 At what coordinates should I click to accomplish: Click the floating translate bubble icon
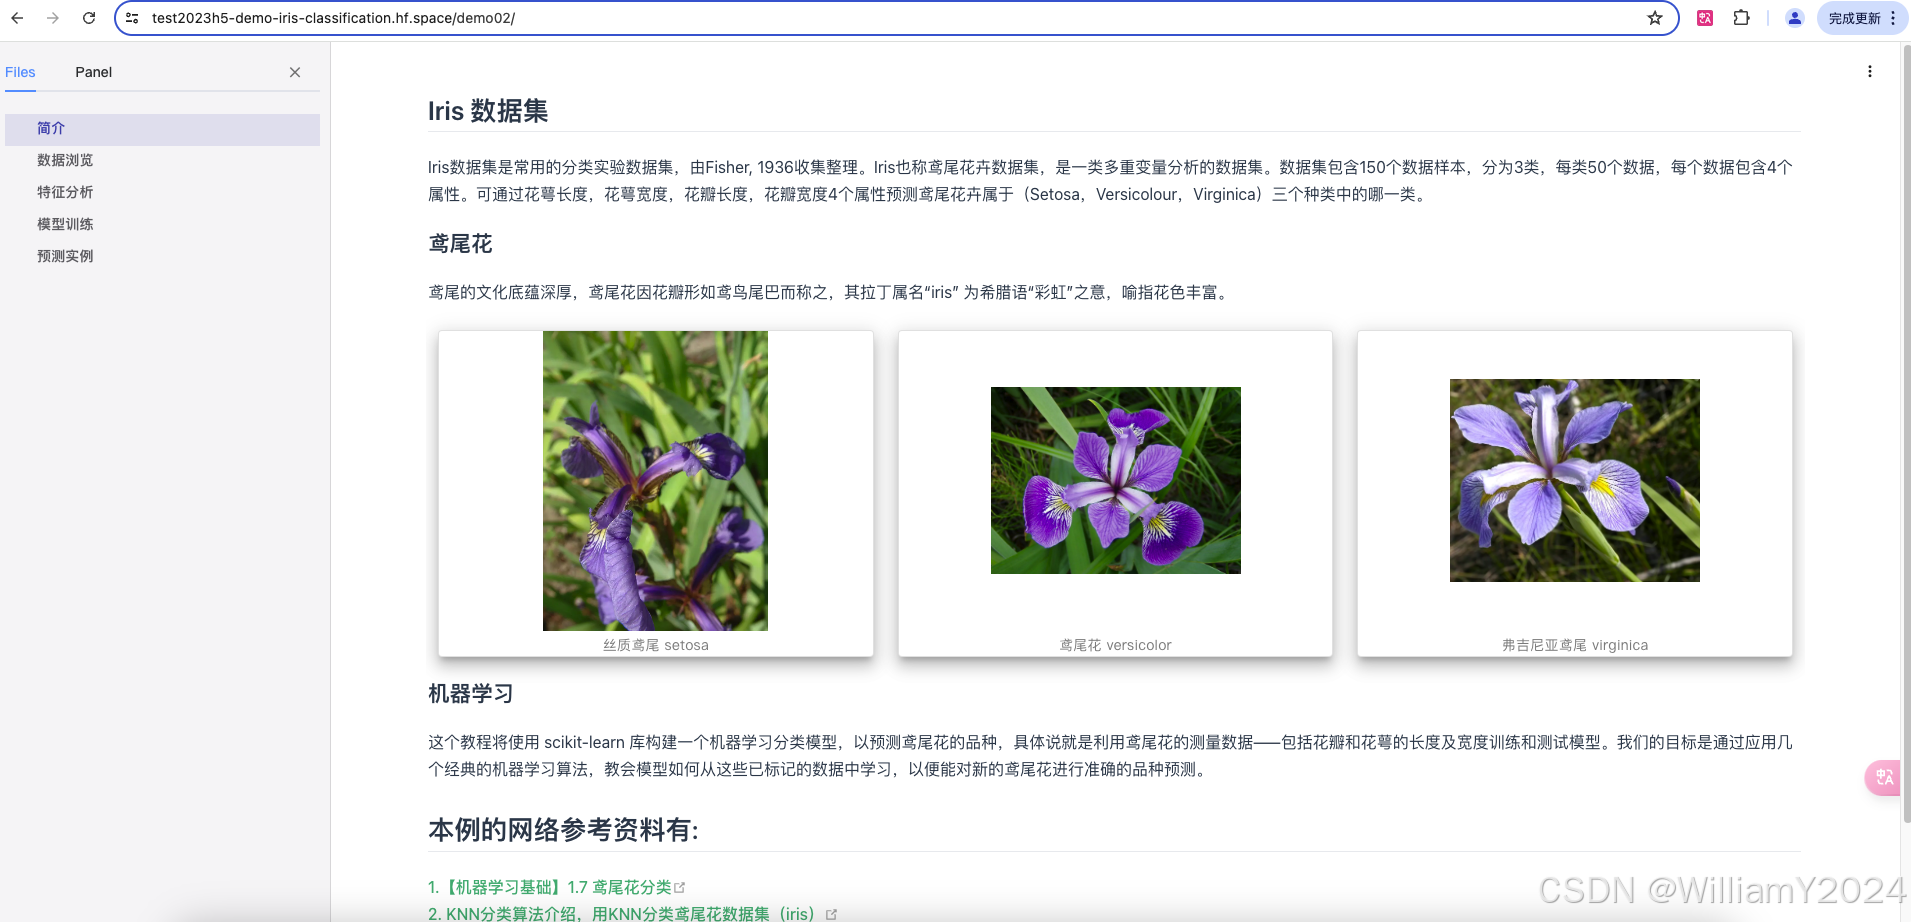(1884, 777)
